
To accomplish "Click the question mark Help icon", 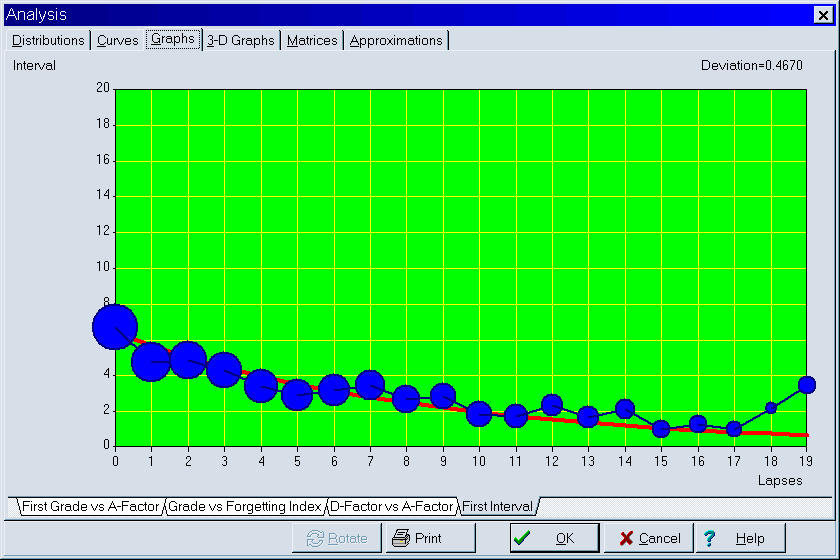I will click(x=710, y=538).
